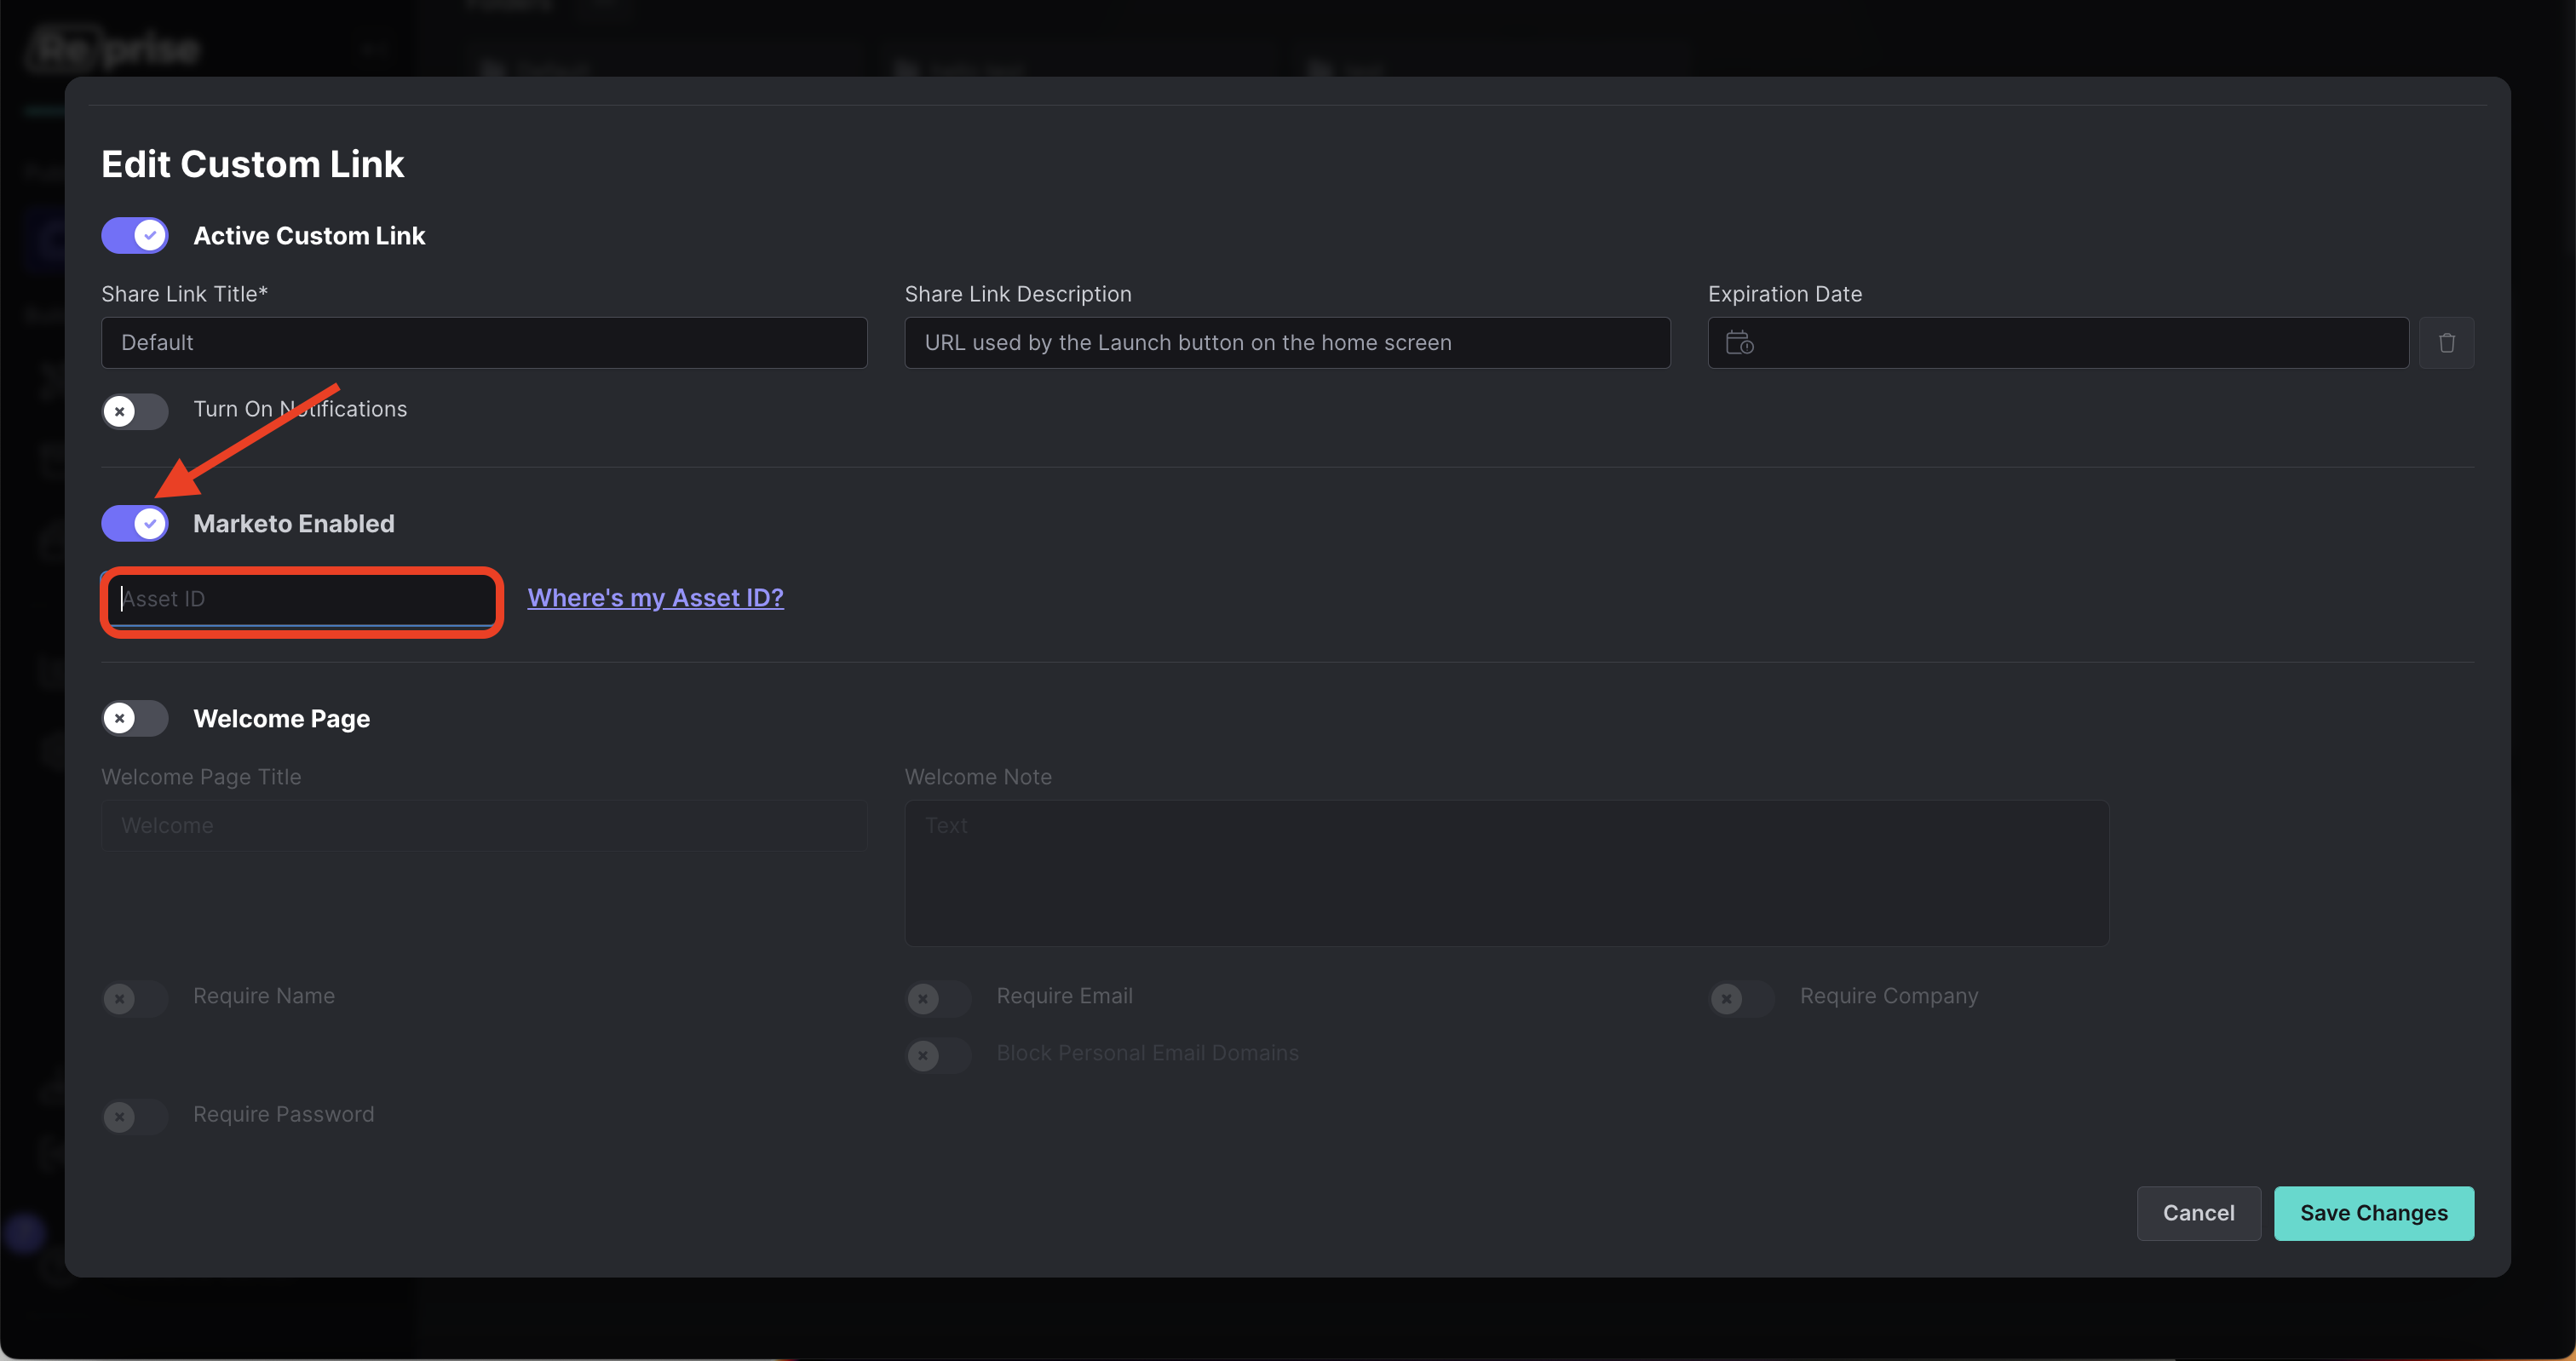
Task: Click the Welcome Page label
Action: coord(281,719)
